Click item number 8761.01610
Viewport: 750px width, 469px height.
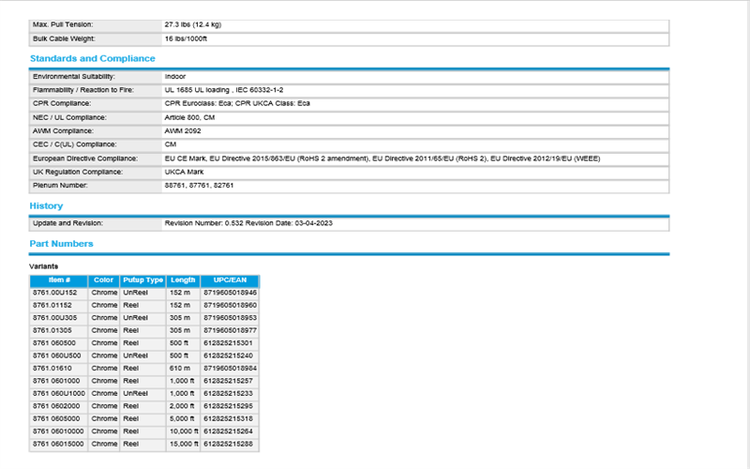click(52, 367)
